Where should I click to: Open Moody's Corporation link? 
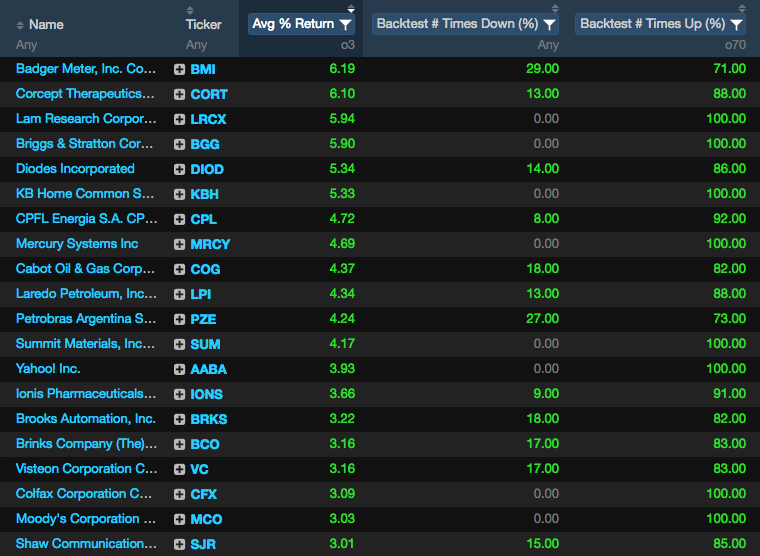coord(86,519)
